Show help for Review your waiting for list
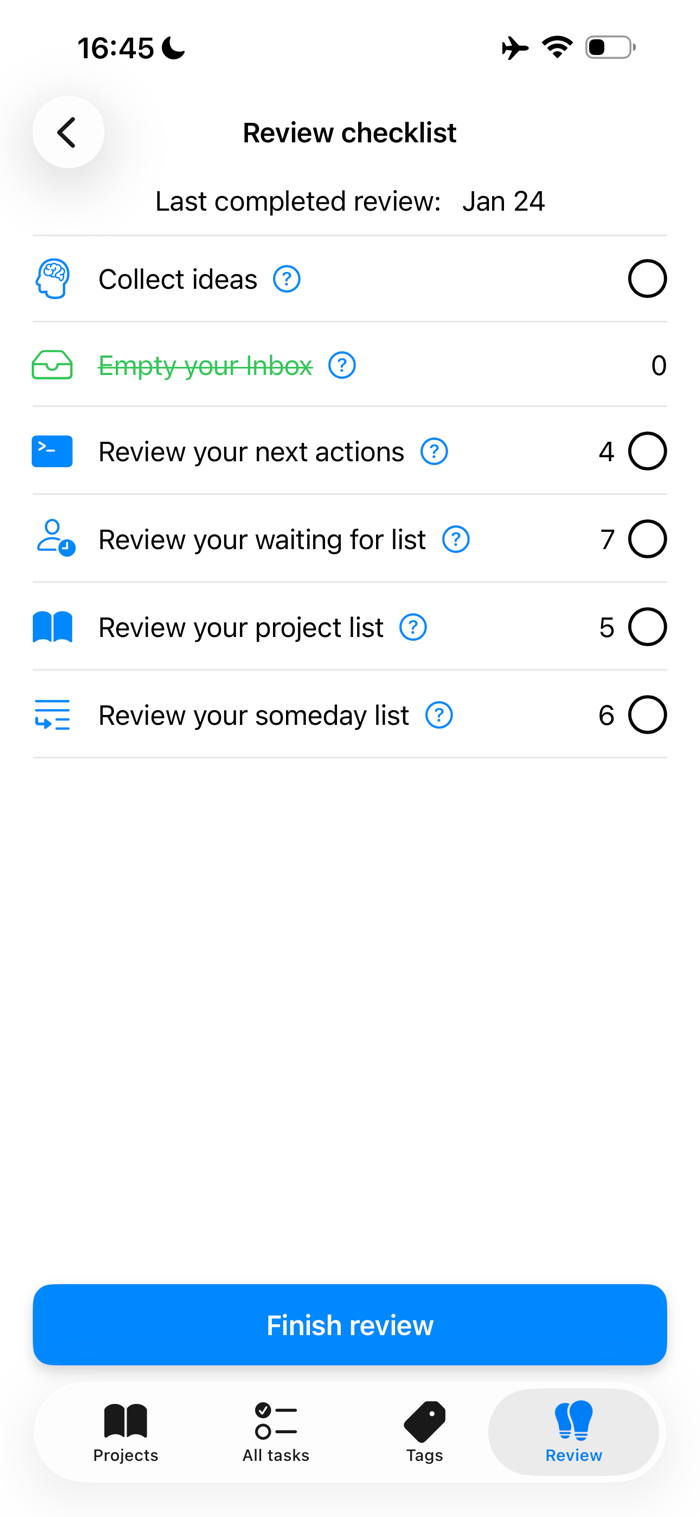 456,540
